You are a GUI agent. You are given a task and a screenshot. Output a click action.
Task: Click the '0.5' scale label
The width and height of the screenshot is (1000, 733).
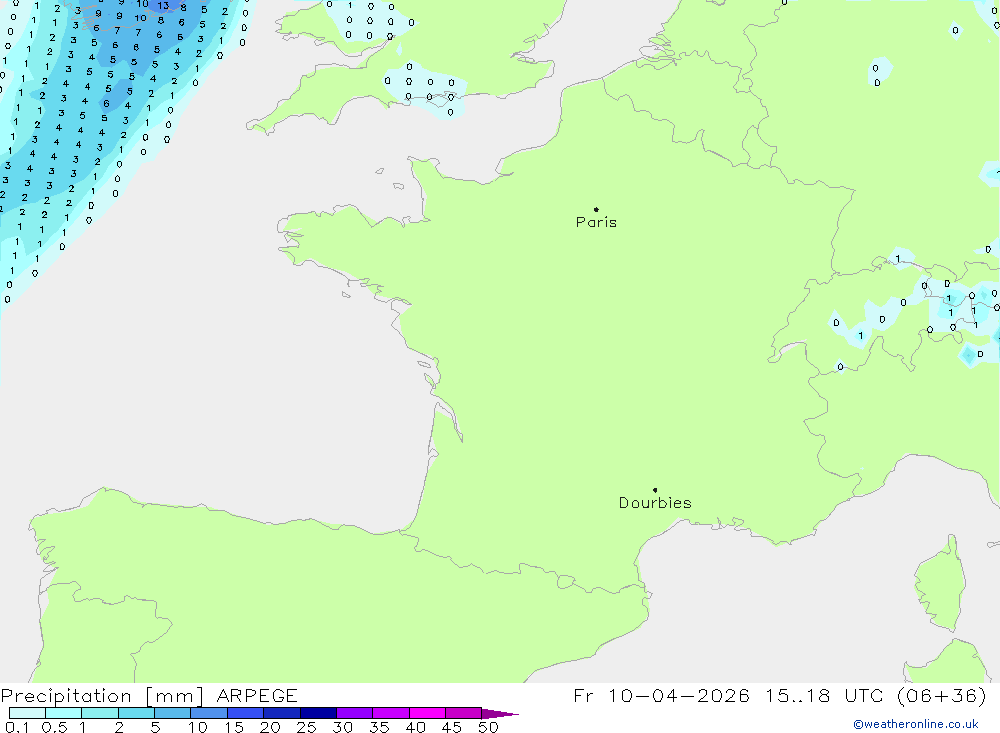[54, 727]
